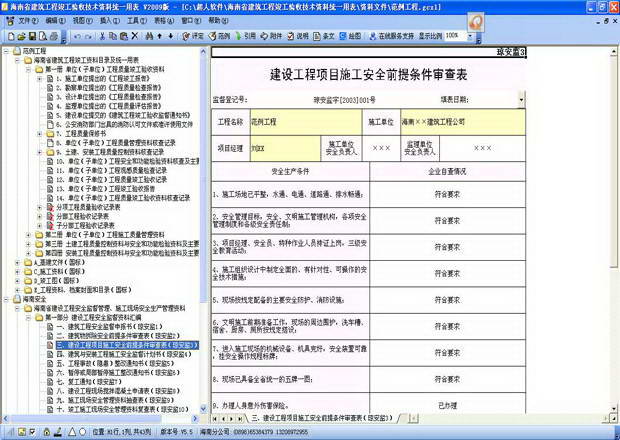Click the 附件 toolbar button

point(271,36)
